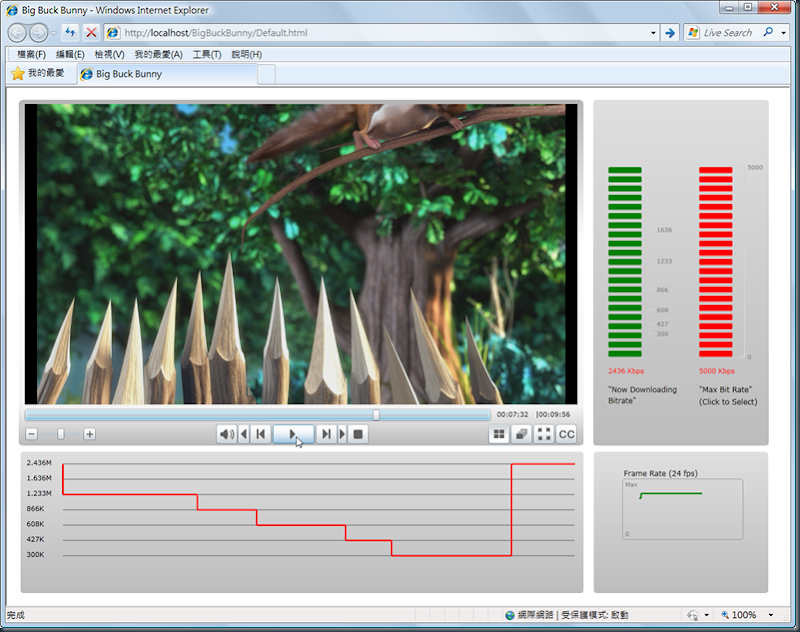The width and height of the screenshot is (800, 632).
Task: Skip to the previous chapter
Action: coord(260,434)
